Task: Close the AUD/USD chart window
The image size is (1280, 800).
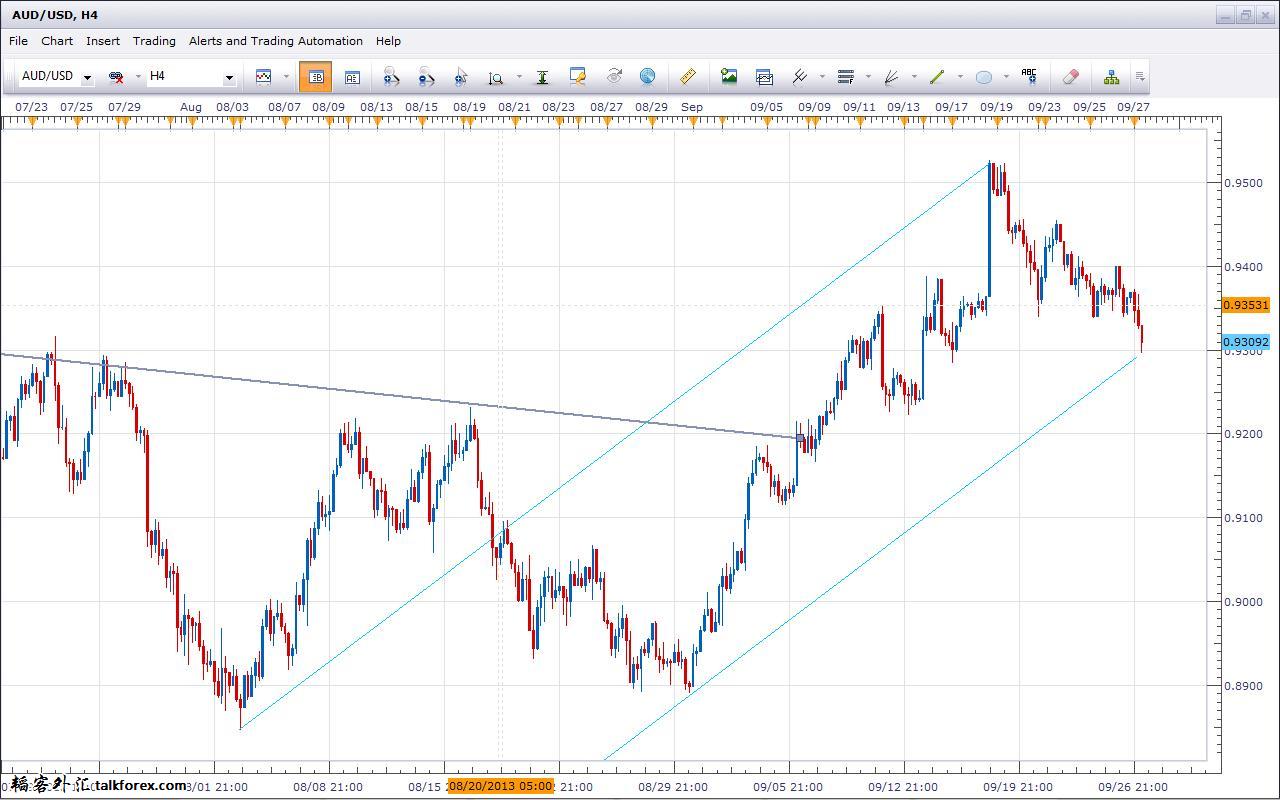Action: coord(1266,15)
